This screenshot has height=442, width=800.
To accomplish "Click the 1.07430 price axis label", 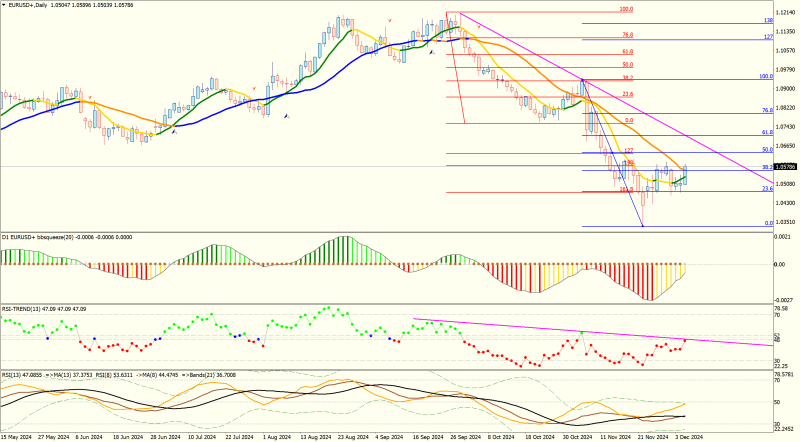I will [785, 127].
